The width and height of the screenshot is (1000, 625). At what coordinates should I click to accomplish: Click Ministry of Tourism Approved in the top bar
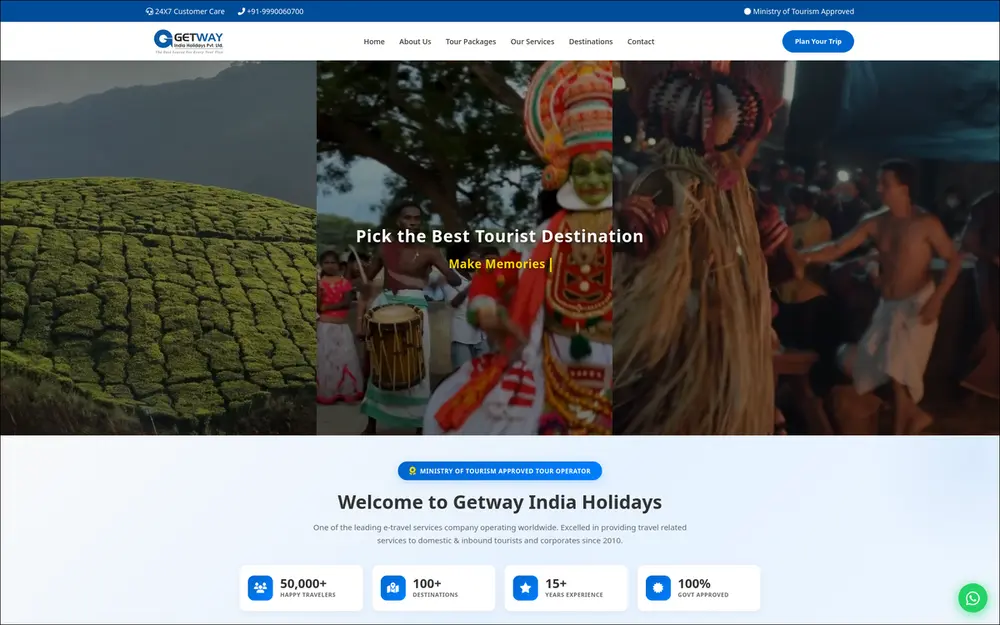coord(804,11)
